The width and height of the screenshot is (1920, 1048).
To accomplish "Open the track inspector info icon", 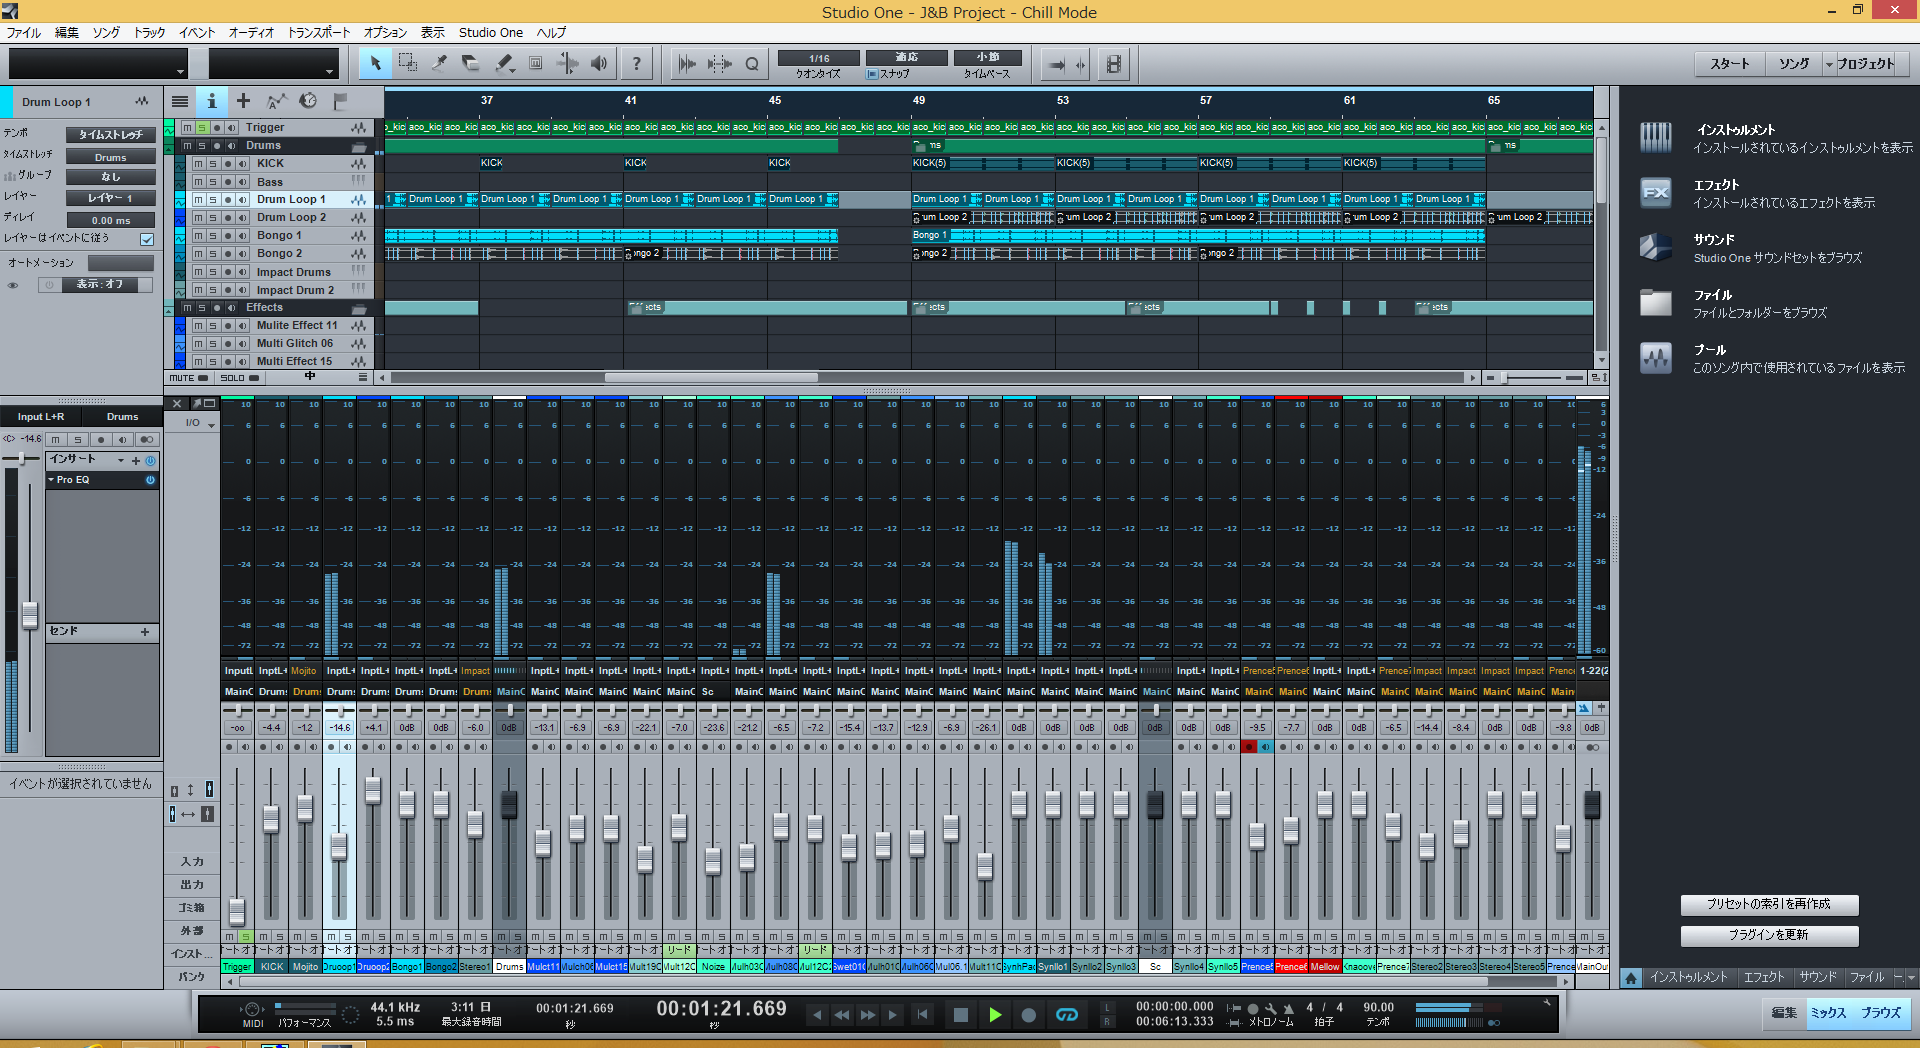I will pos(211,101).
